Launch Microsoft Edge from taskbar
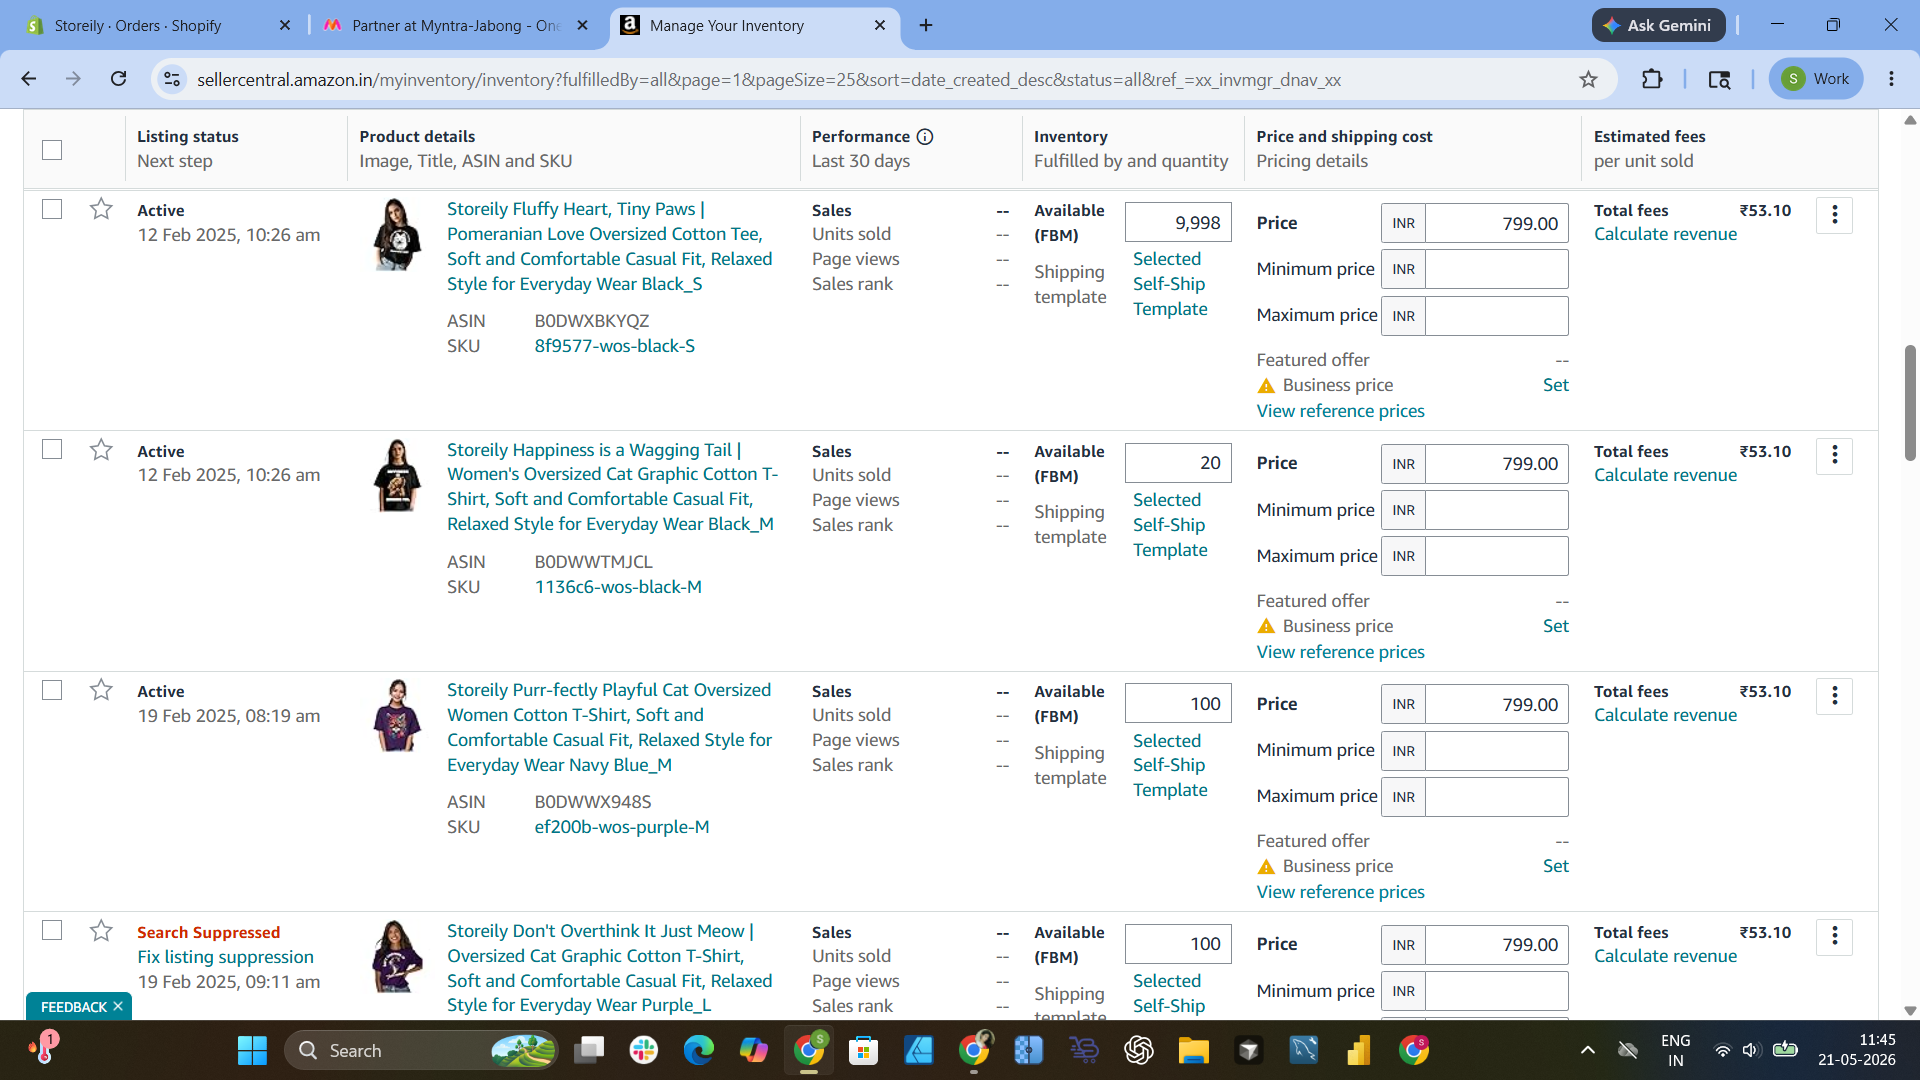 point(699,1050)
